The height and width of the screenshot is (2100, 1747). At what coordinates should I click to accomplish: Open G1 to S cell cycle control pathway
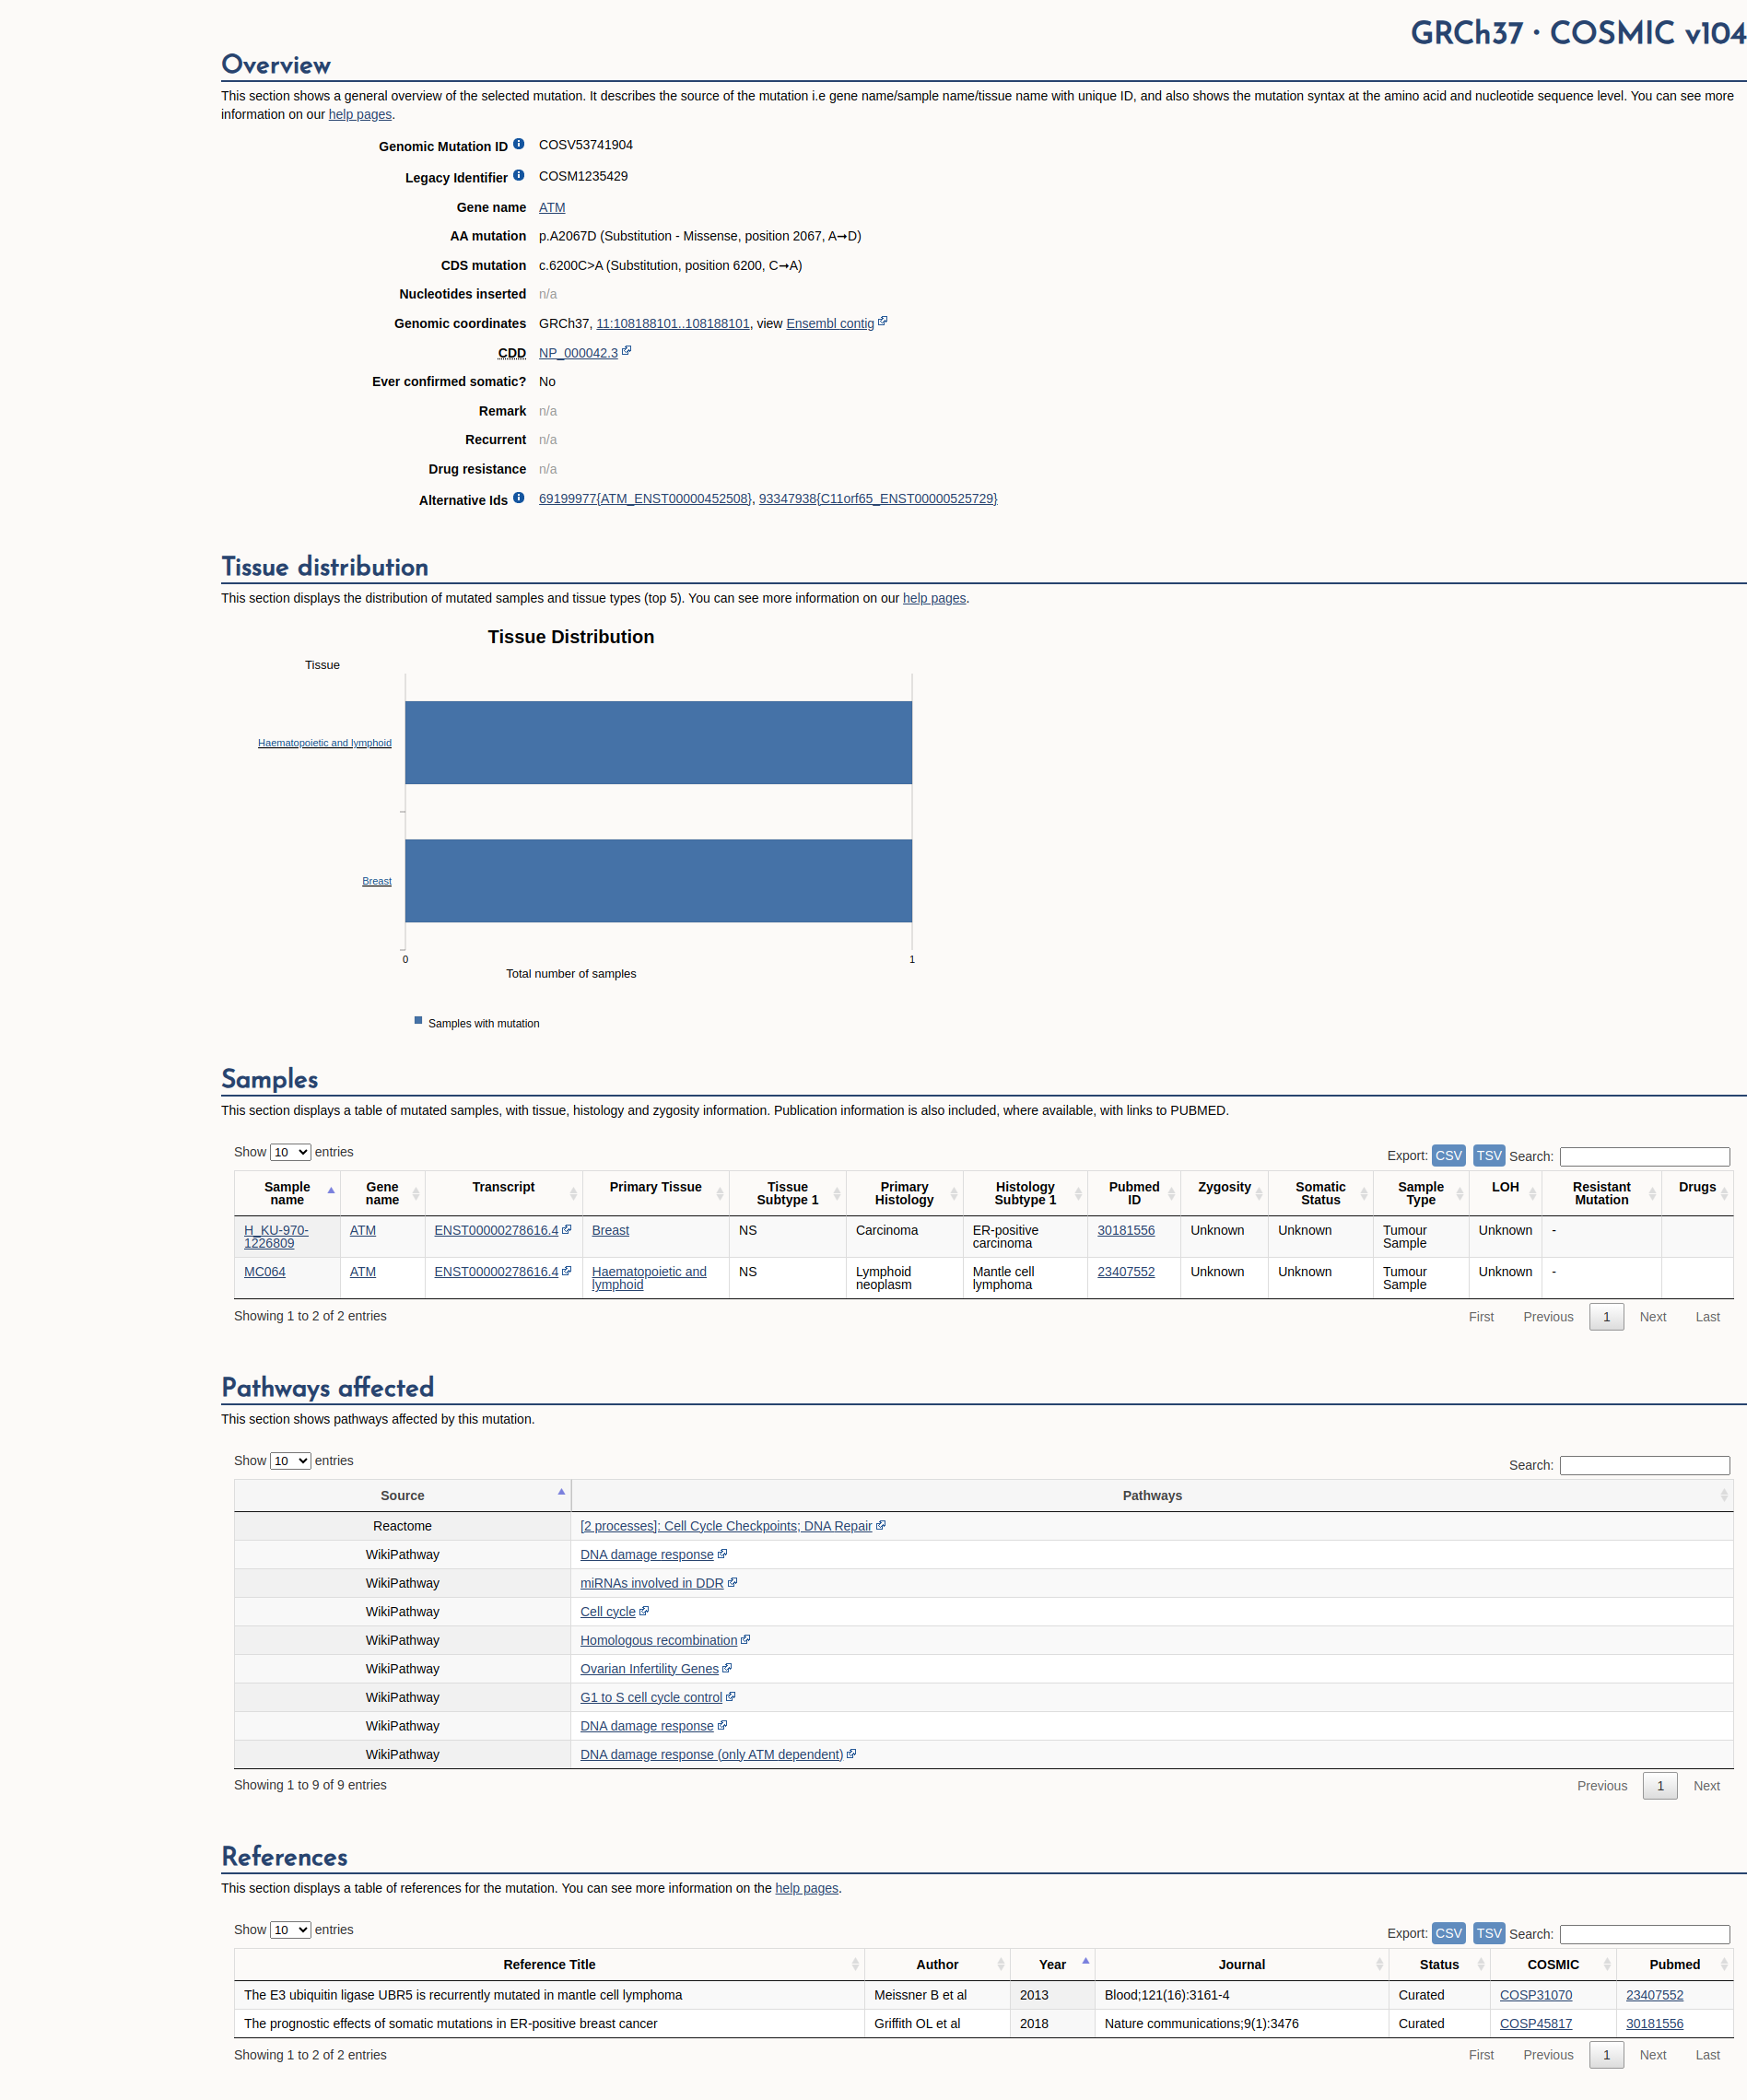[x=651, y=1697]
